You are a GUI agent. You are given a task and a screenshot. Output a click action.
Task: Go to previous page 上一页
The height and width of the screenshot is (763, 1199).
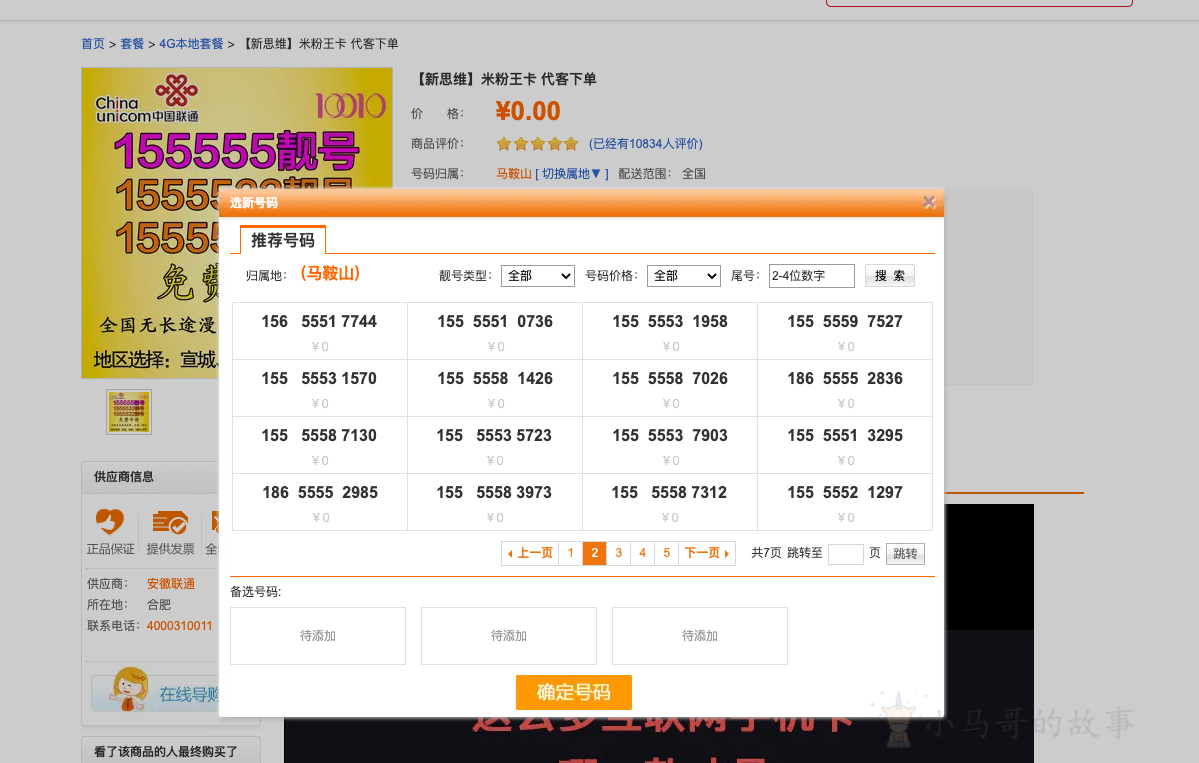click(530, 553)
